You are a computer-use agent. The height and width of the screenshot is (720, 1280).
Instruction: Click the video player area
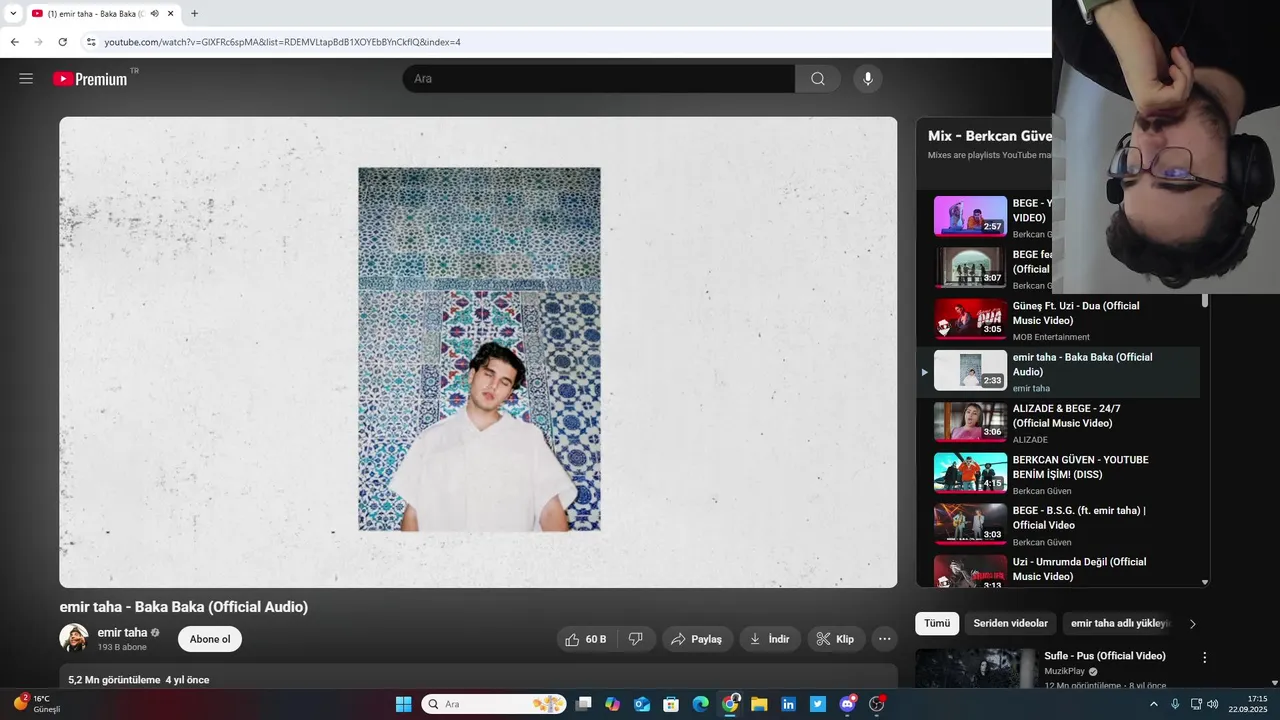click(x=478, y=352)
